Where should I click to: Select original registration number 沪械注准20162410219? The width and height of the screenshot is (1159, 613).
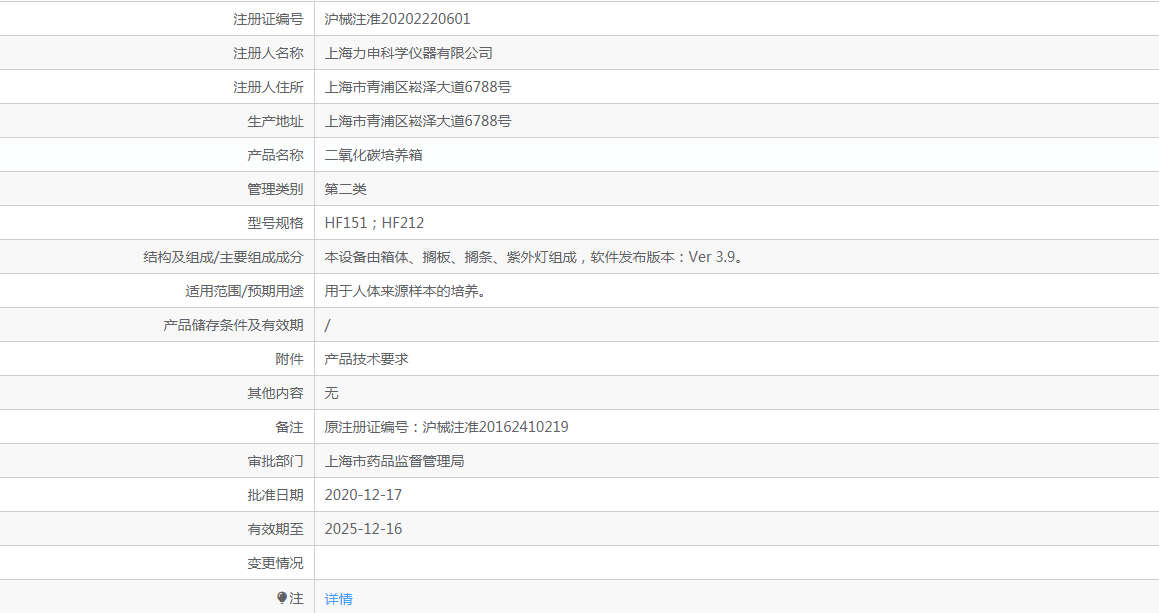tap(495, 427)
